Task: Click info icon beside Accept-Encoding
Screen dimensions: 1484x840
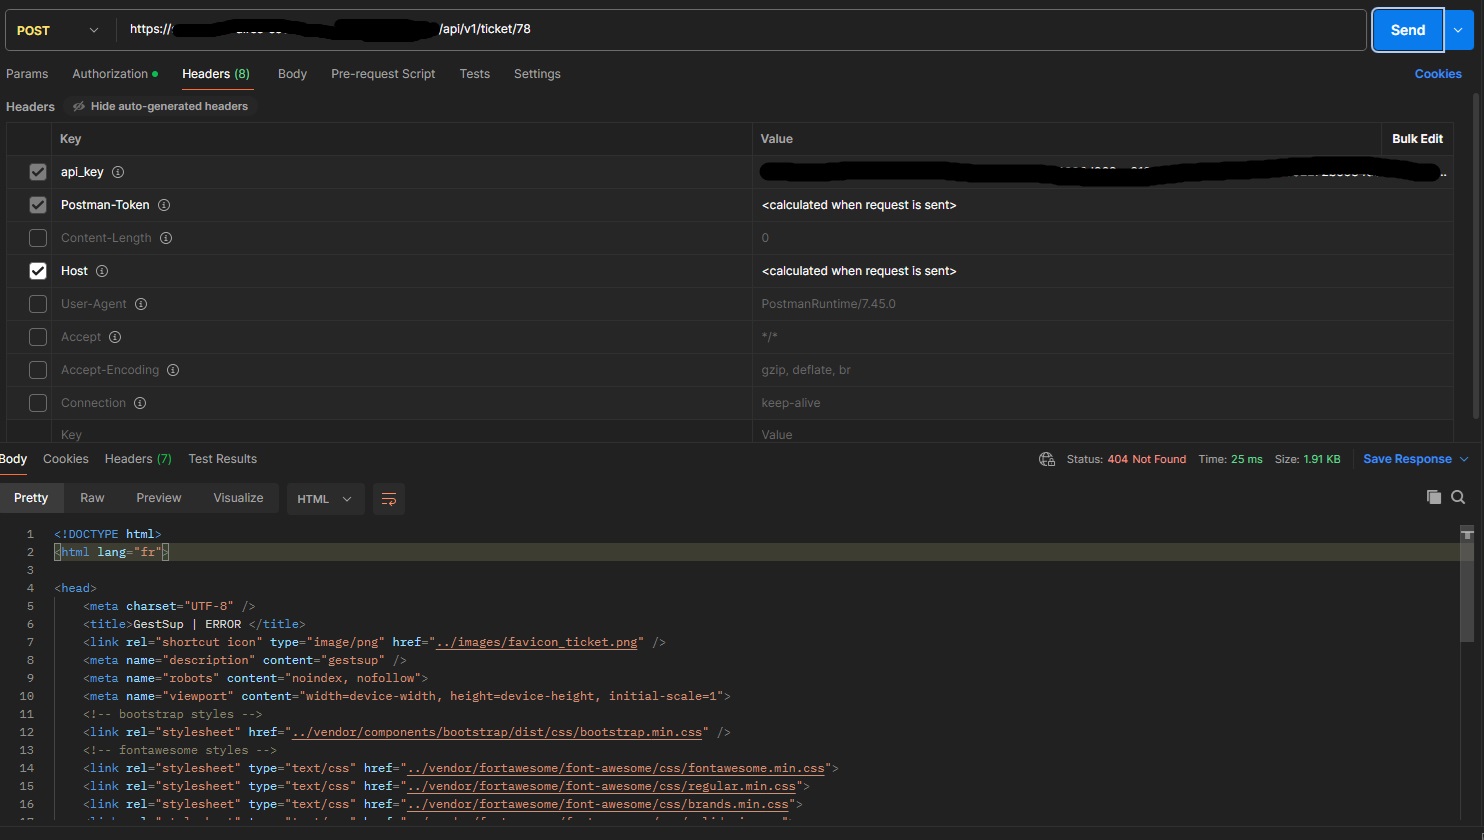Action: pos(173,370)
